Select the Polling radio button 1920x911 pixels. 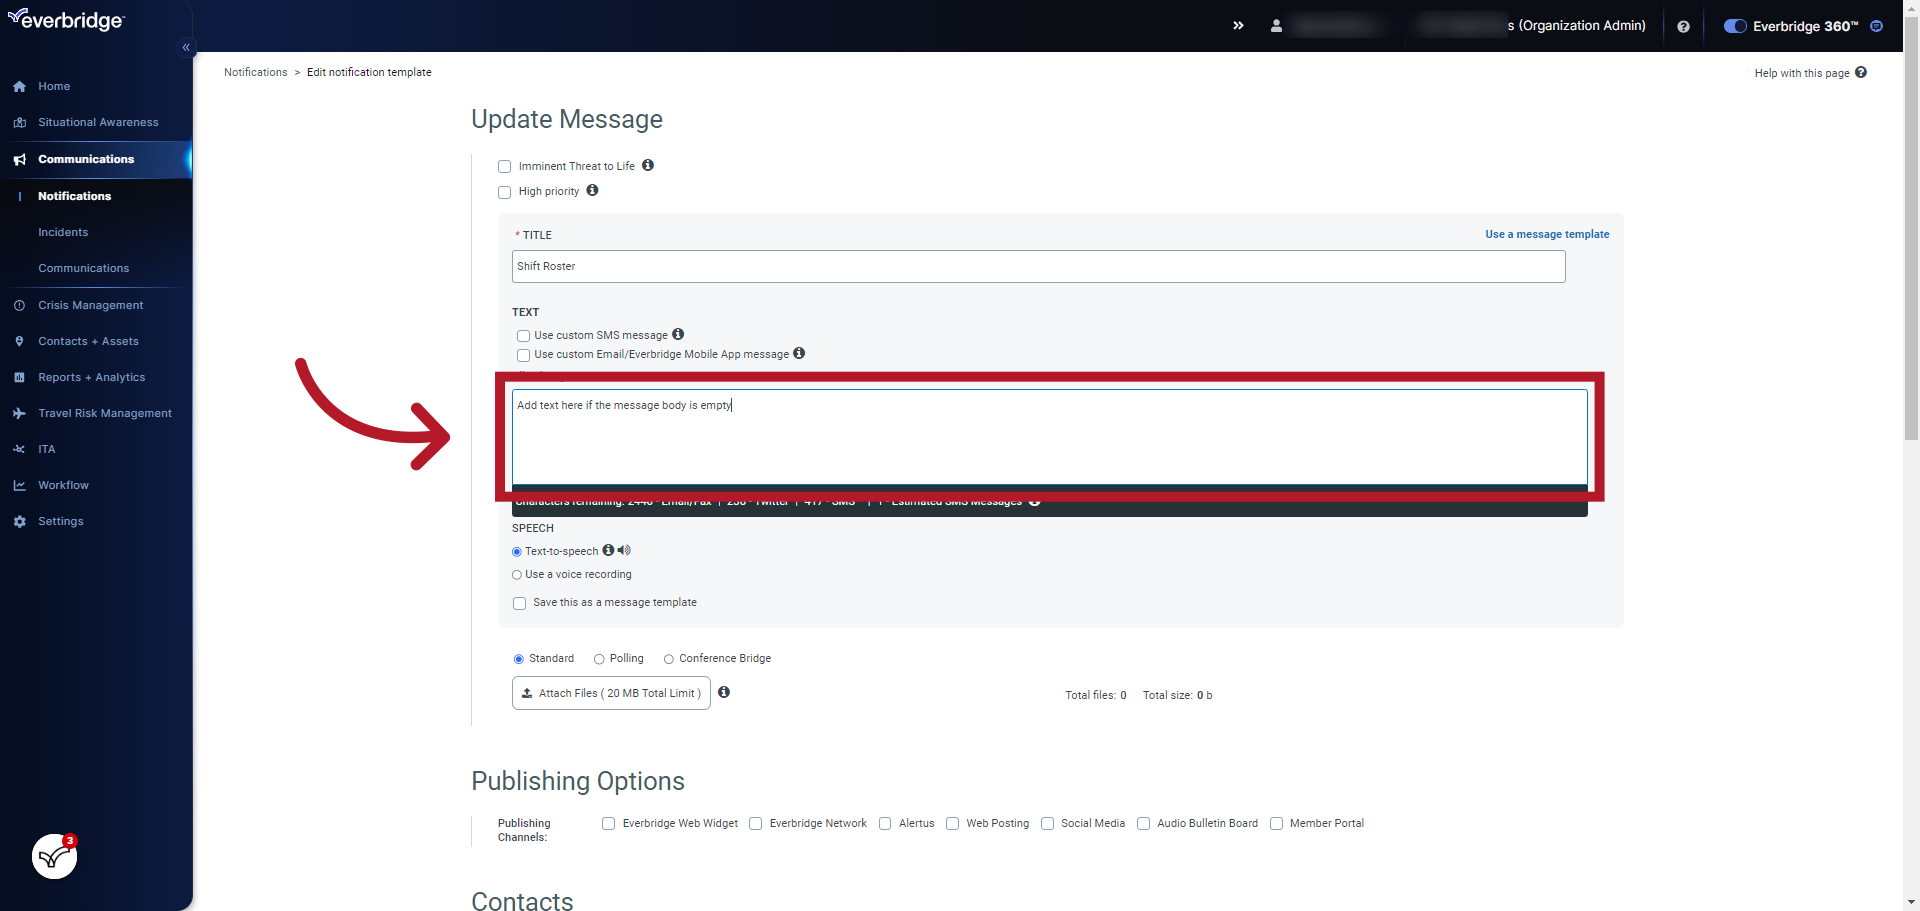598,658
